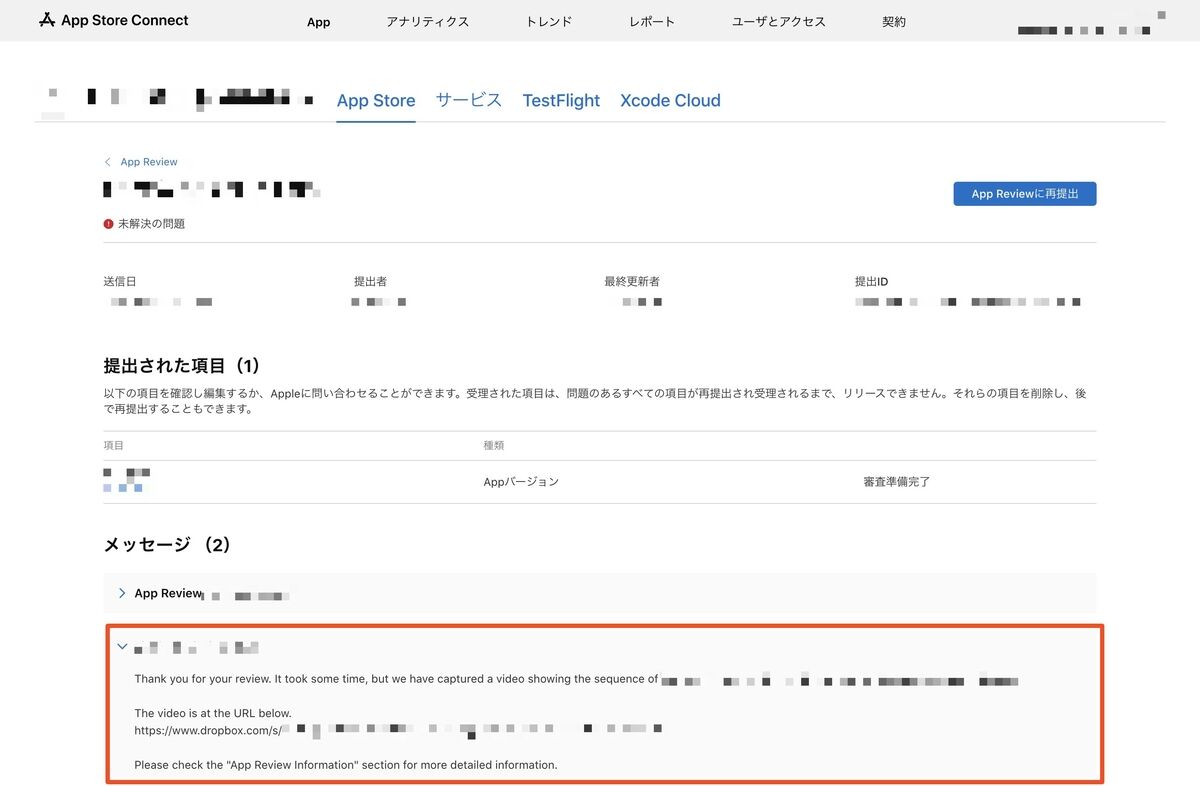Click the 種類 column header

(494, 445)
